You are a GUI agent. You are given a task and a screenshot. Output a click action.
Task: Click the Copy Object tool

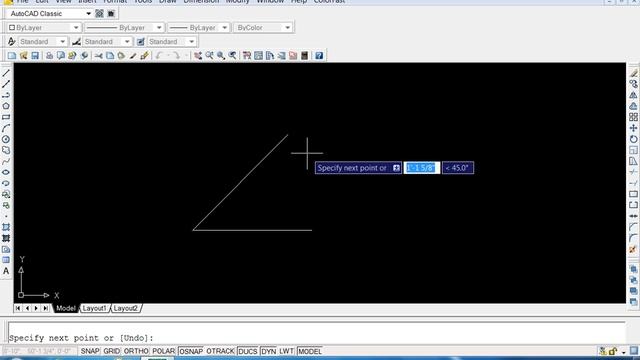coord(633,84)
